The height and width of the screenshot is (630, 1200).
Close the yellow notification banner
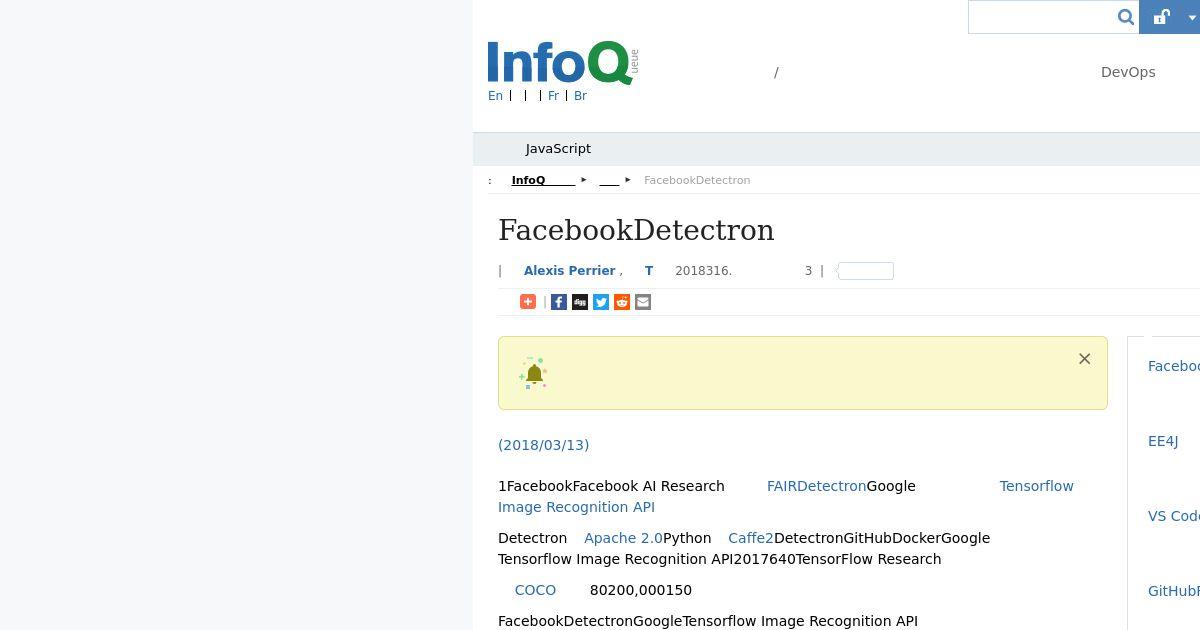click(x=1084, y=359)
